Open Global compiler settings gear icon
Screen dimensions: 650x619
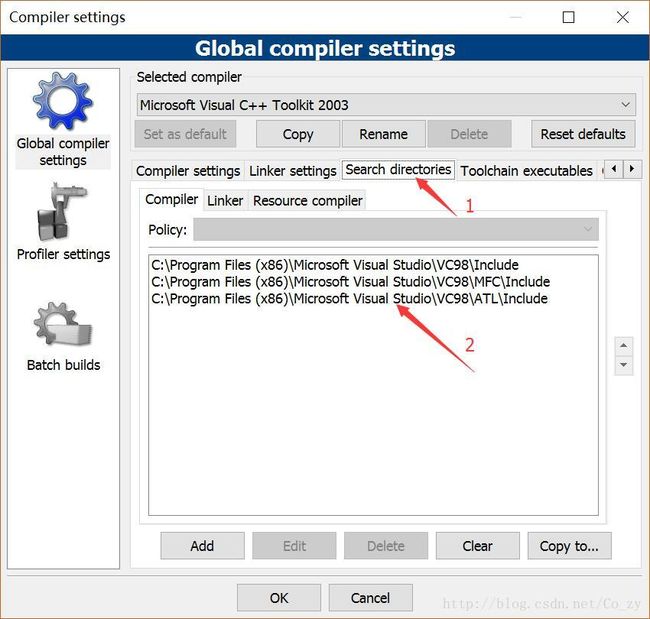pos(63,101)
